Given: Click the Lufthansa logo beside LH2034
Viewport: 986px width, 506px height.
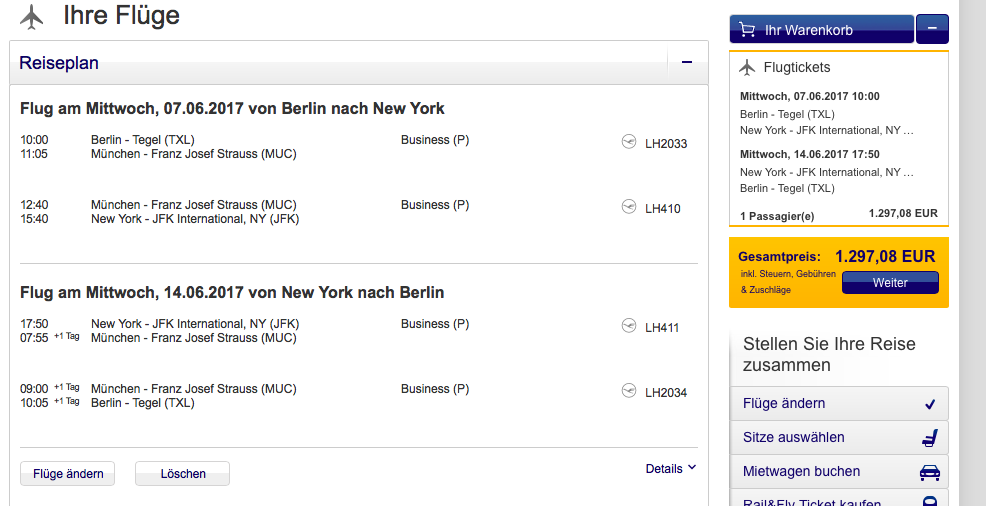Looking at the screenshot, I should 629,391.
